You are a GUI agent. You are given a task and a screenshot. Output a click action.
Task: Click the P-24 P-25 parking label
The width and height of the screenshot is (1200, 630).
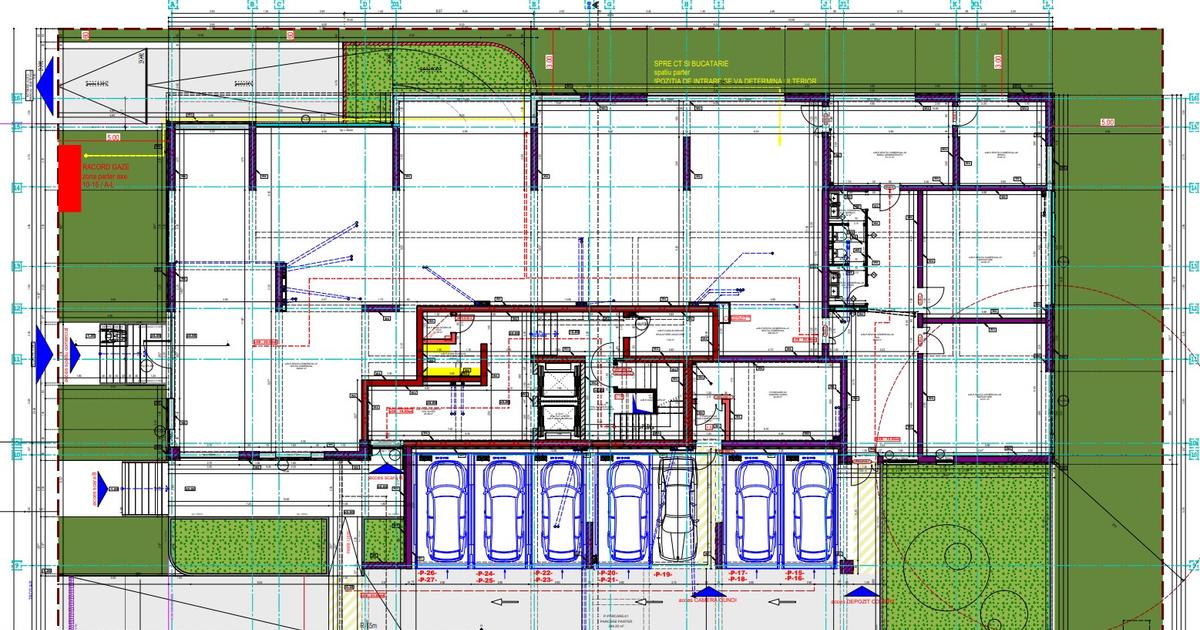click(487, 577)
